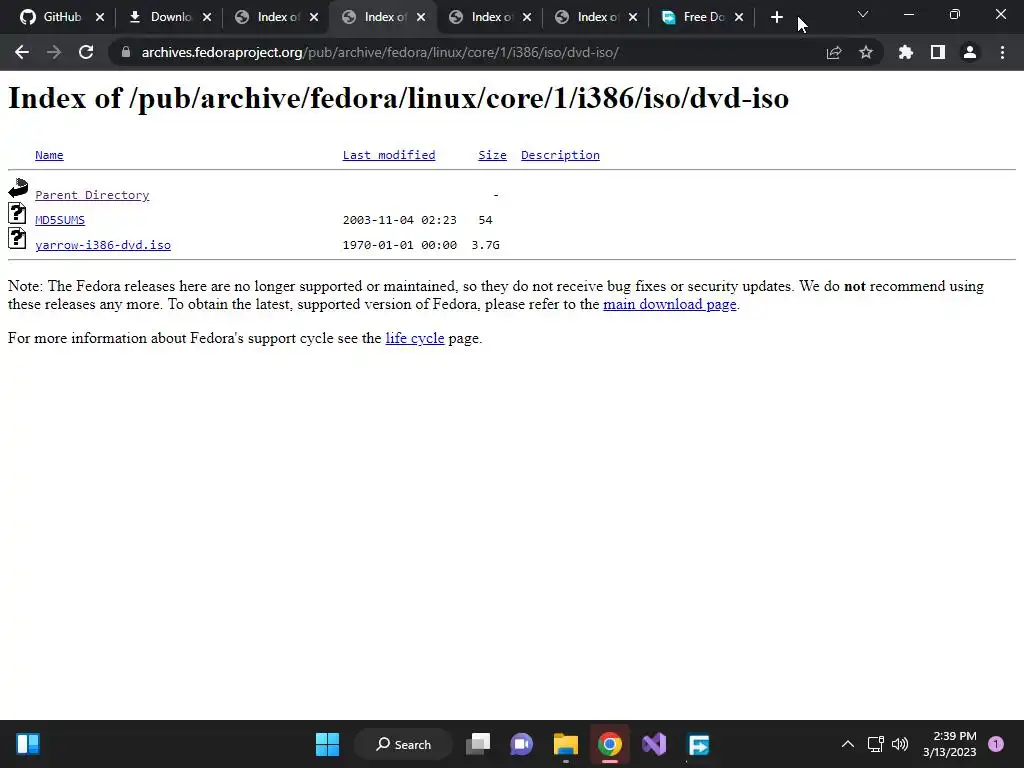Click the padlock site info icon
This screenshot has height=768, width=1024.
point(126,52)
